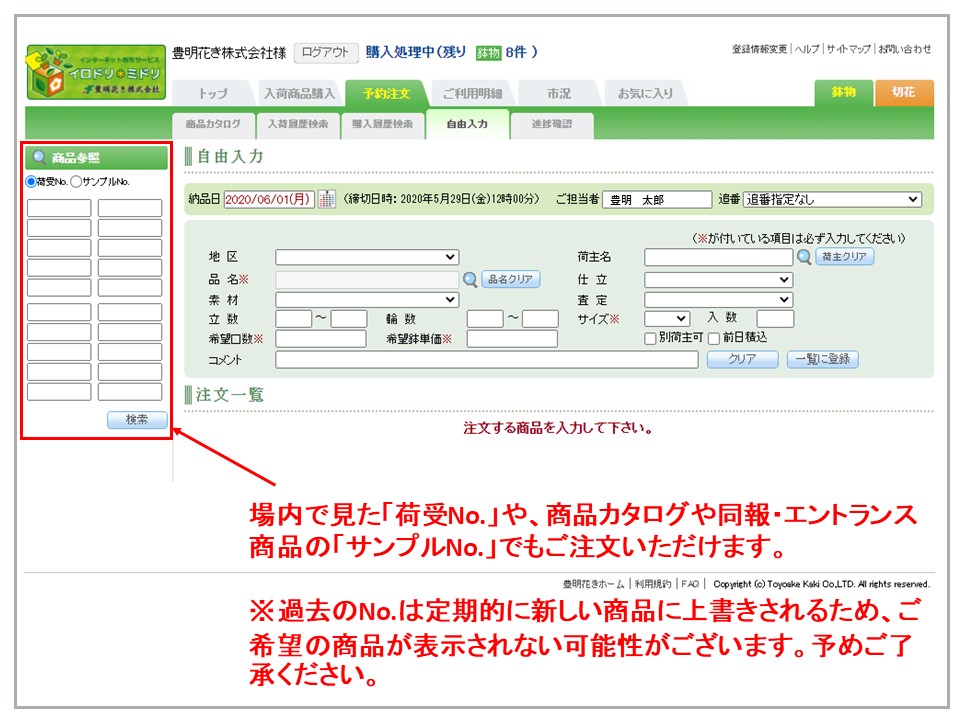Select the サンプルNo. radio button
The image size is (960, 720).
[76, 182]
